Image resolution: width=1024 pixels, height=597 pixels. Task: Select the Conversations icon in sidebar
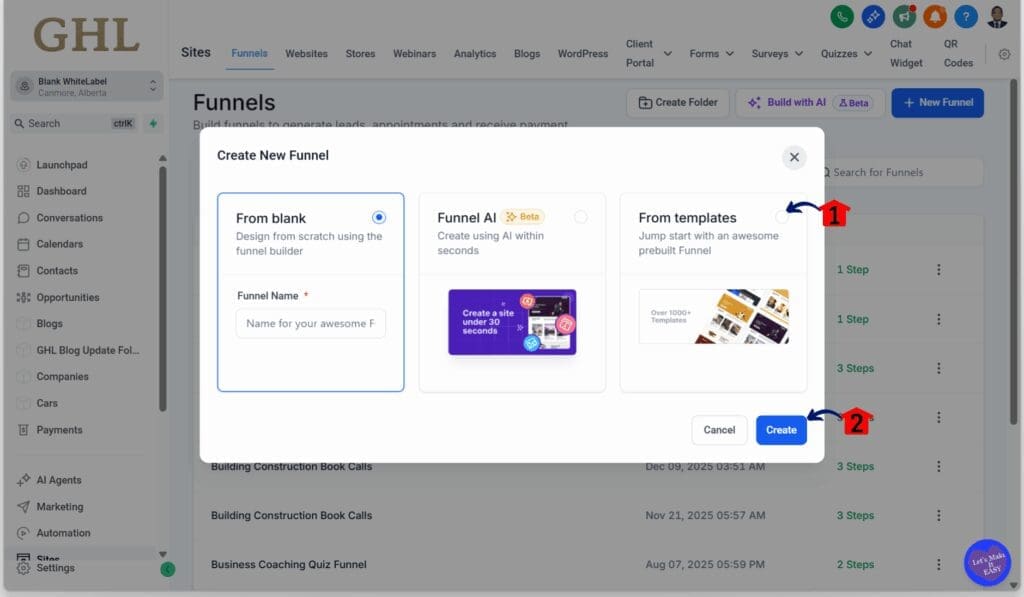point(24,217)
